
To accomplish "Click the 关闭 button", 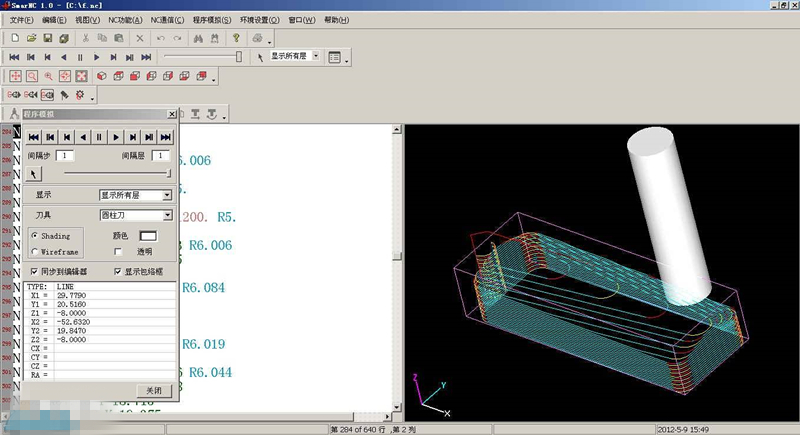I will 153,389.
